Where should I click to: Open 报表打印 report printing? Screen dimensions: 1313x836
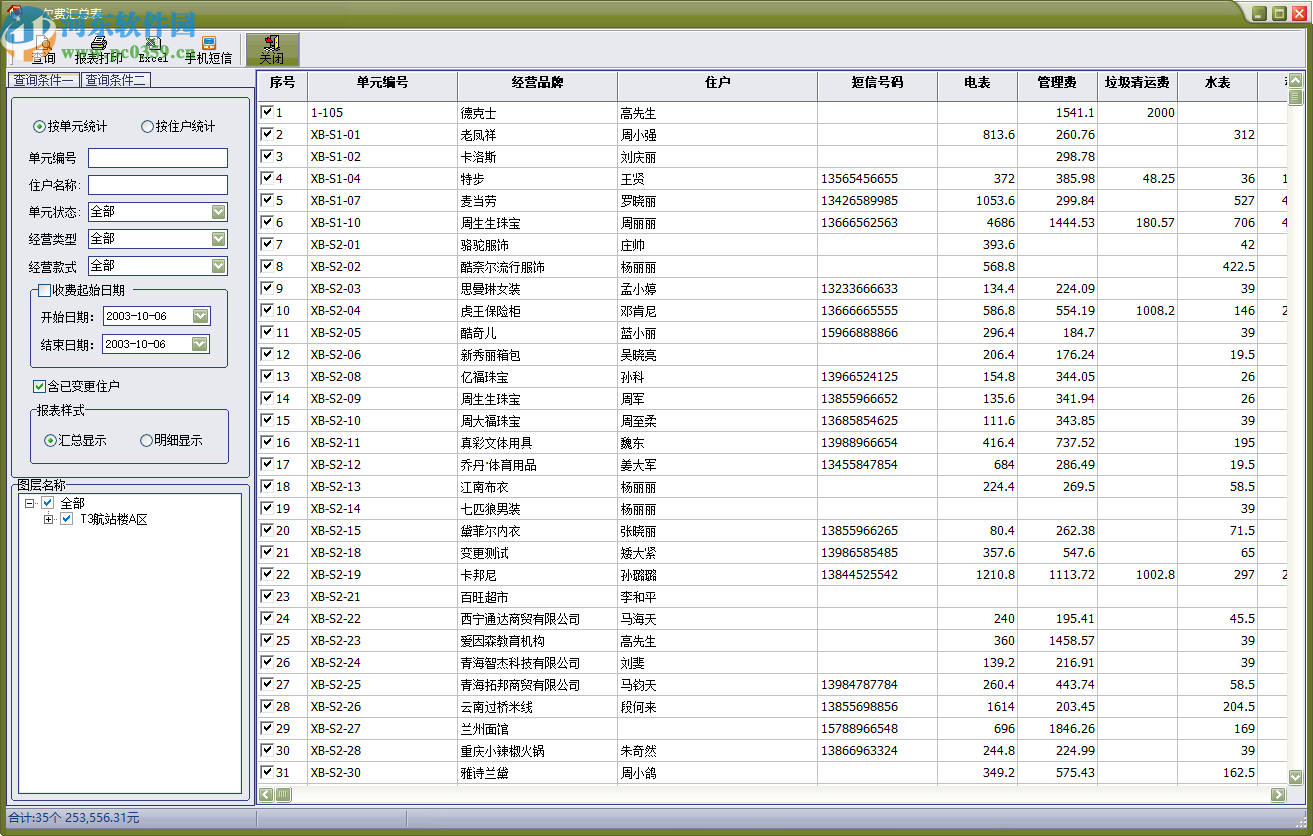(99, 50)
